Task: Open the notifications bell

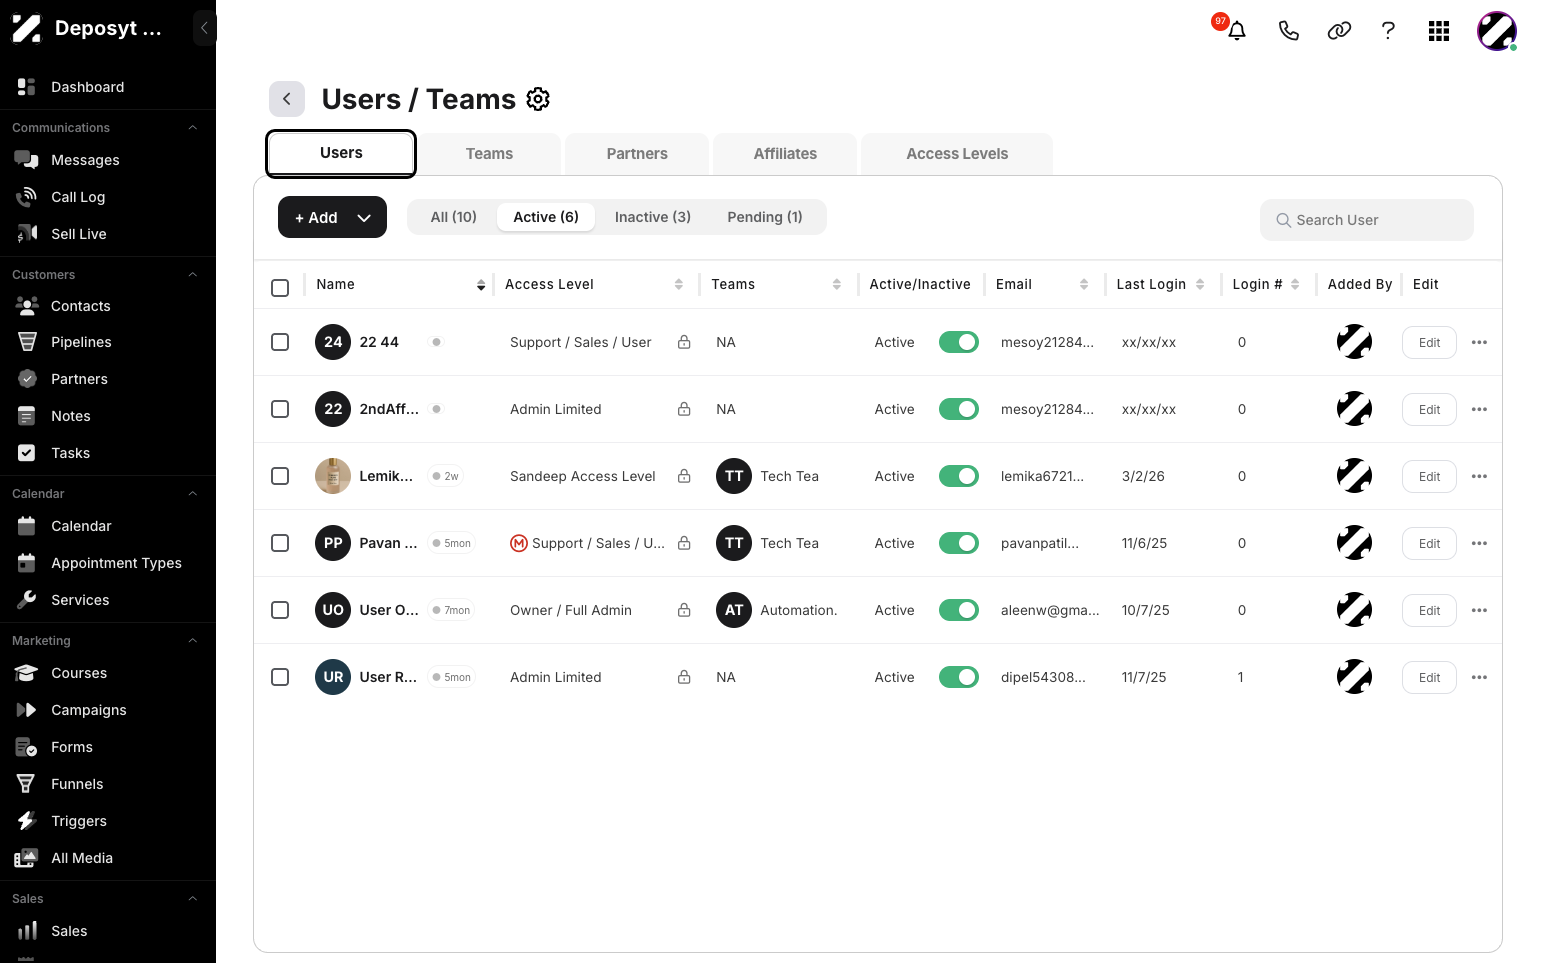Action: click(x=1237, y=31)
